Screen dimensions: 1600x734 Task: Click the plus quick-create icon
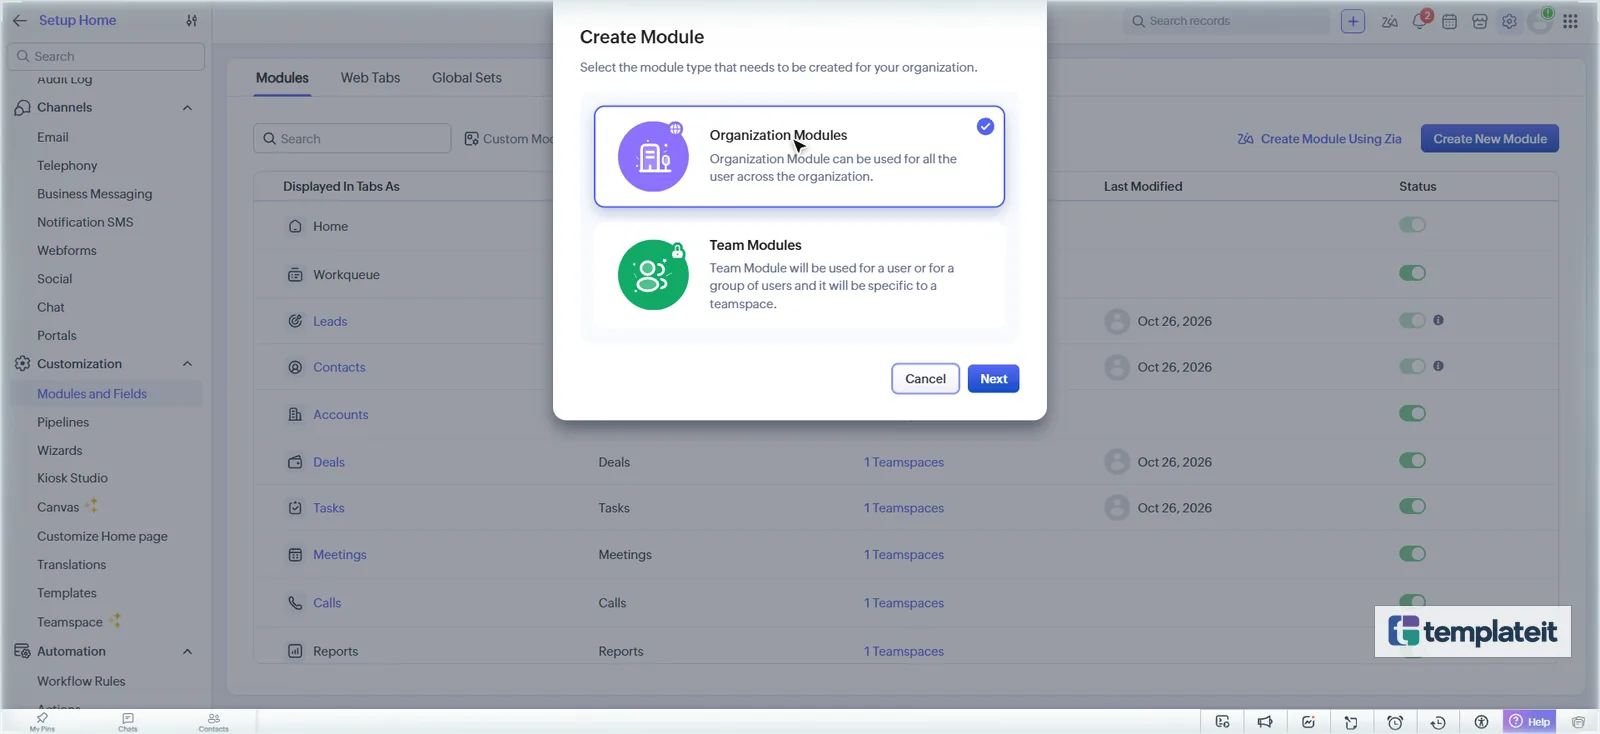coord(1353,21)
